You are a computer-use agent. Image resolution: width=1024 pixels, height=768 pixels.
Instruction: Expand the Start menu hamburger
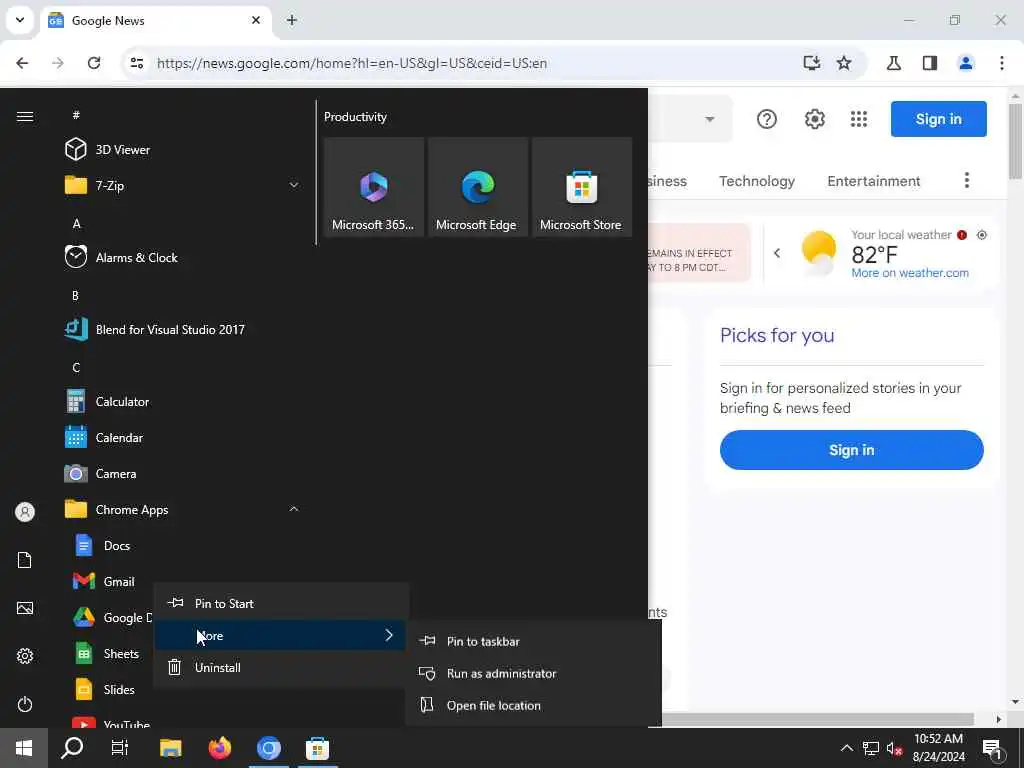pyautogui.click(x=25, y=116)
